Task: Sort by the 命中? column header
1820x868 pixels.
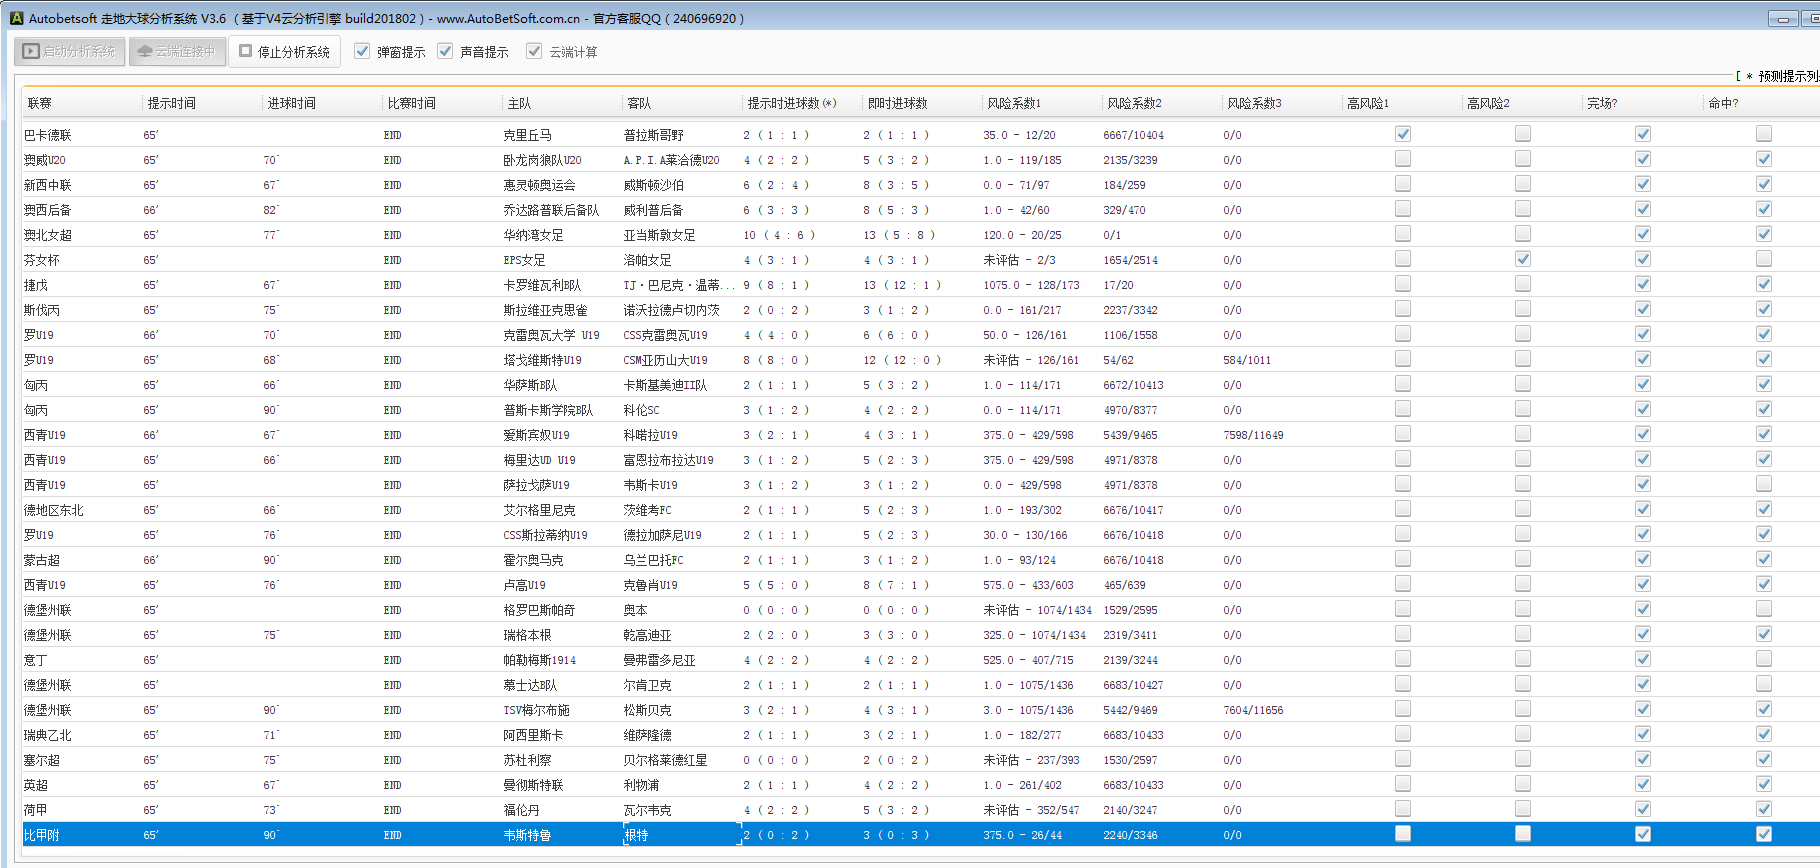Action: pos(1723,103)
